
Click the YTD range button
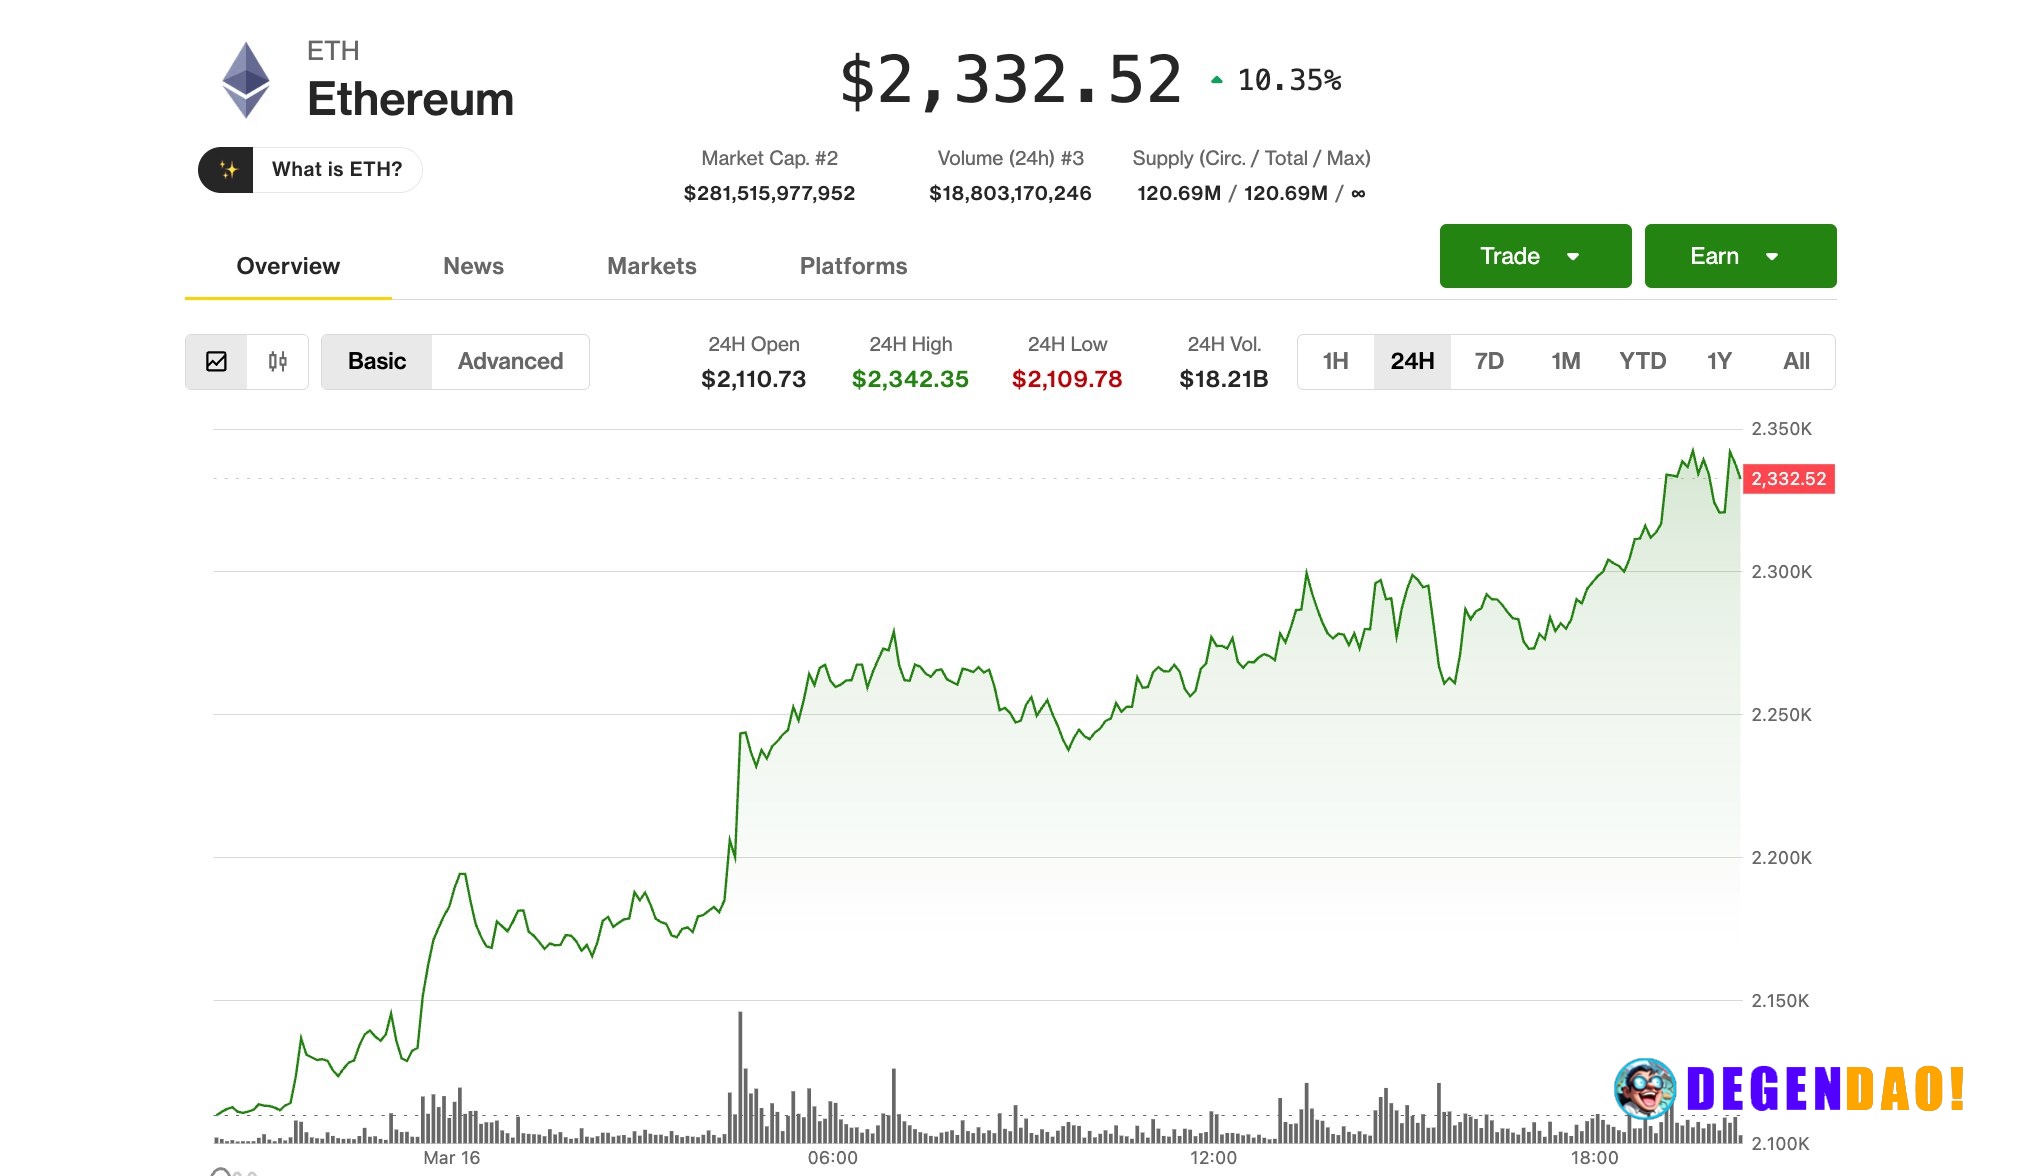pyautogui.click(x=1642, y=361)
